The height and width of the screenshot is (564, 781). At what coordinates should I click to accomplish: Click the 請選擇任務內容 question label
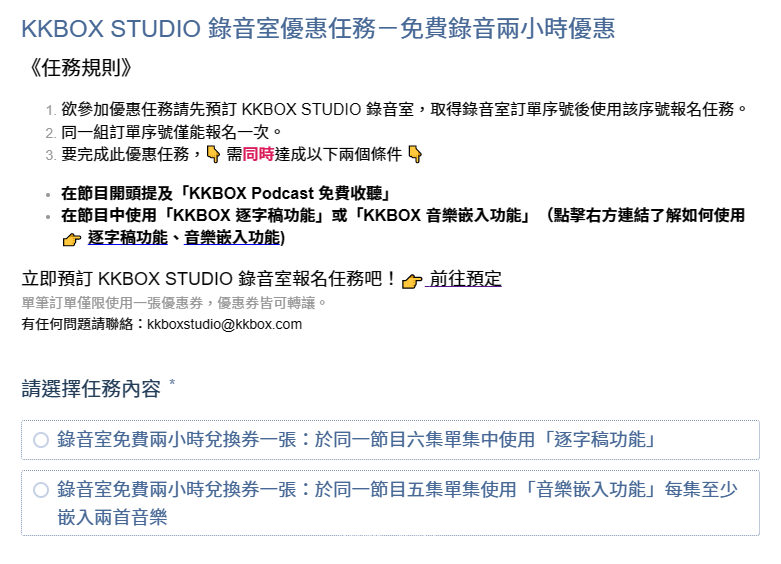tap(91, 389)
